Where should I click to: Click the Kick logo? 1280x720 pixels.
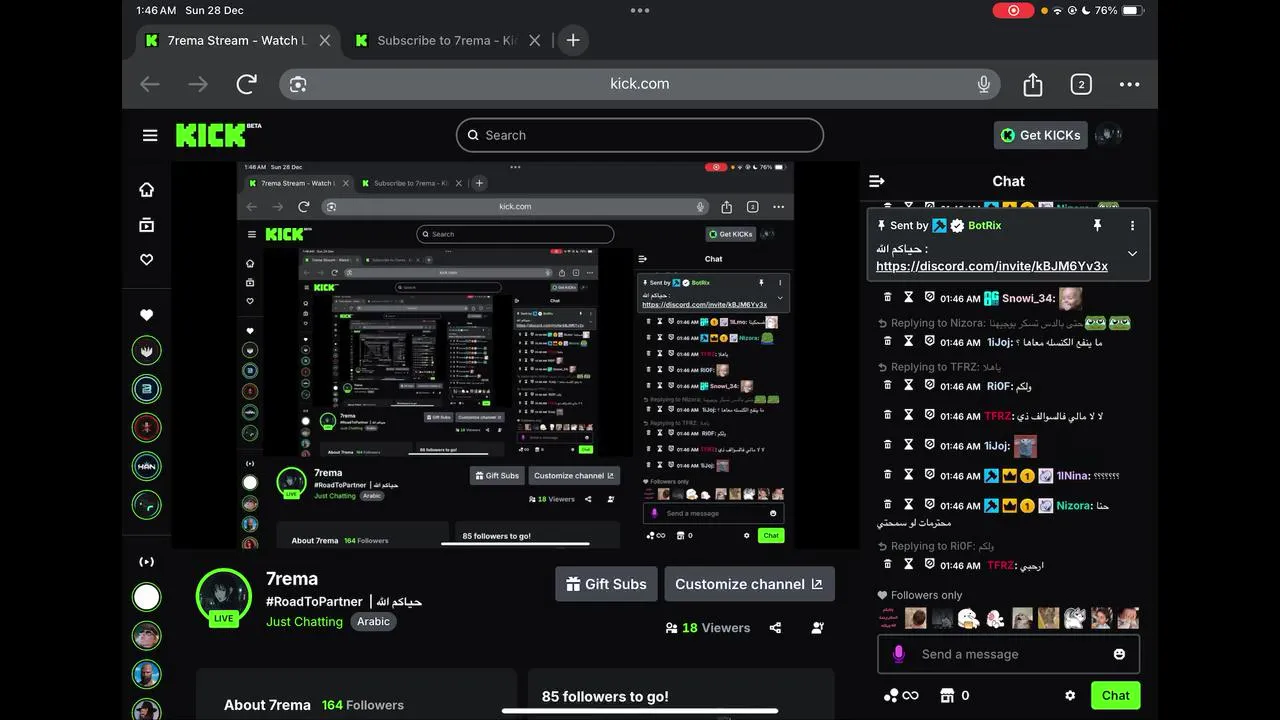click(218, 135)
